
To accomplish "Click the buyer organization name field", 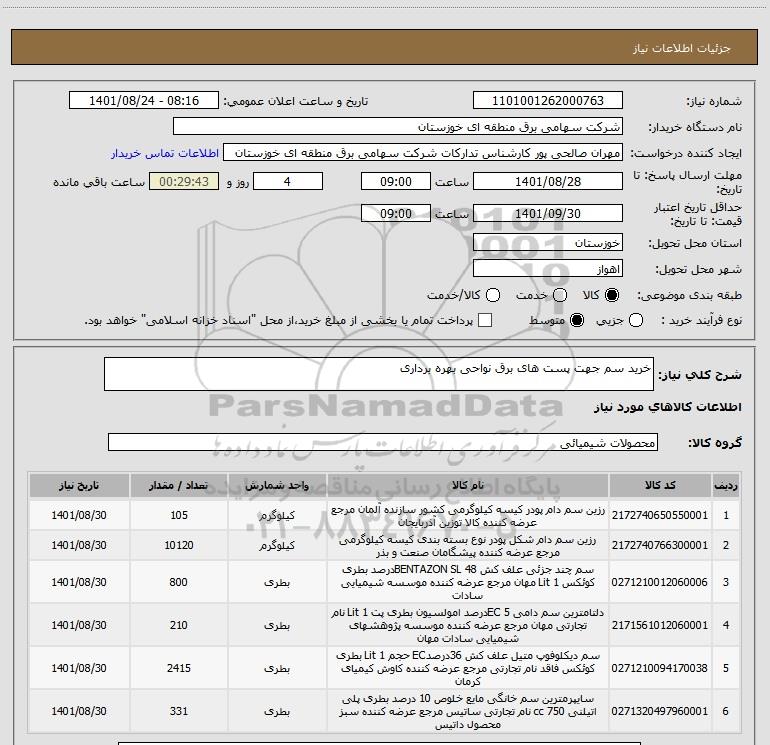I will [x=398, y=127].
